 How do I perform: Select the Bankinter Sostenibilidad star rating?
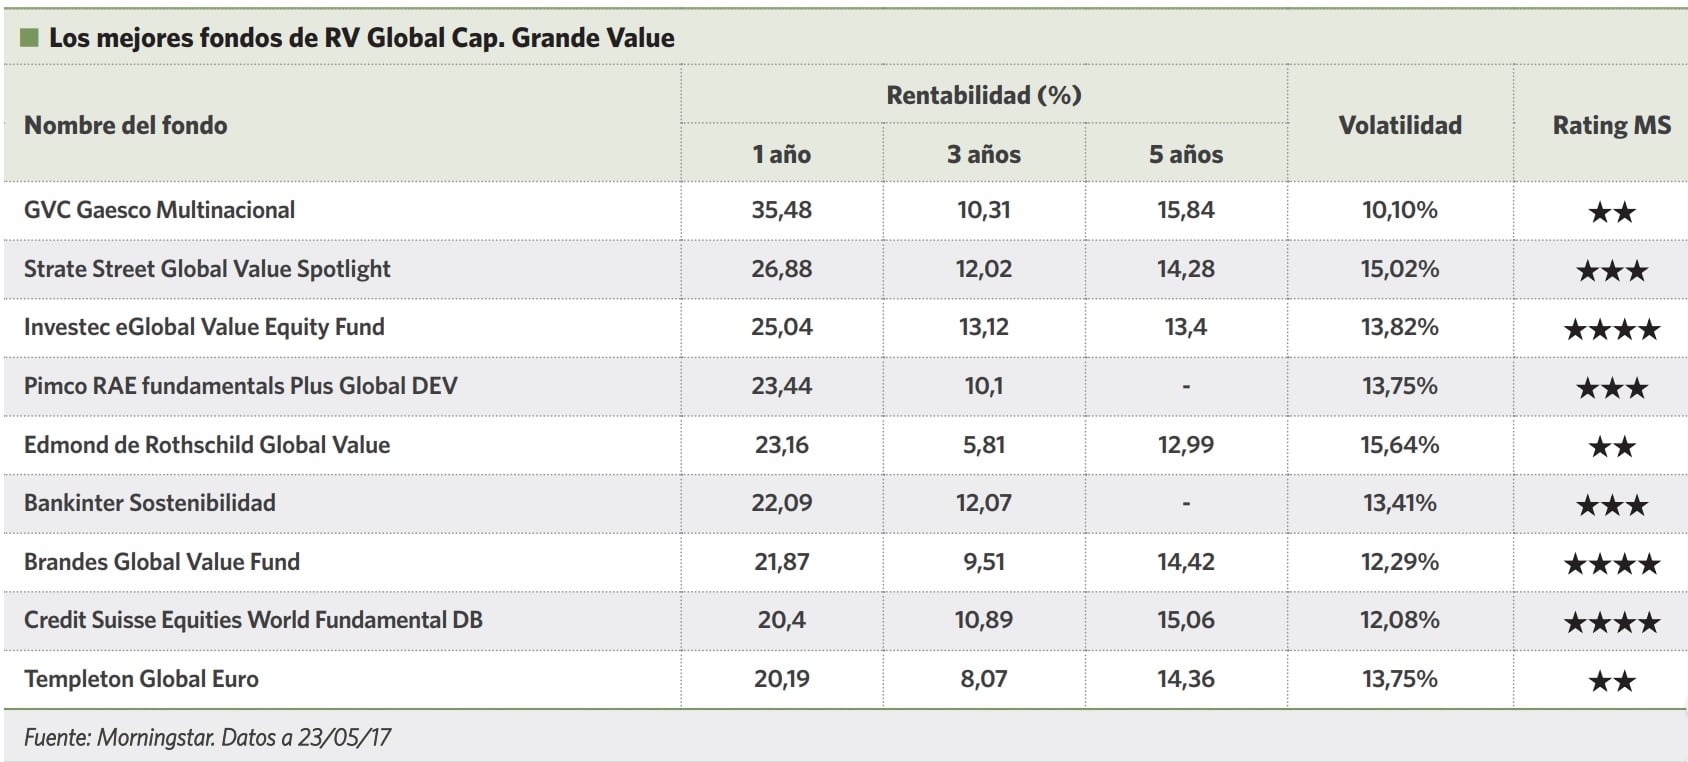[x=1611, y=505]
